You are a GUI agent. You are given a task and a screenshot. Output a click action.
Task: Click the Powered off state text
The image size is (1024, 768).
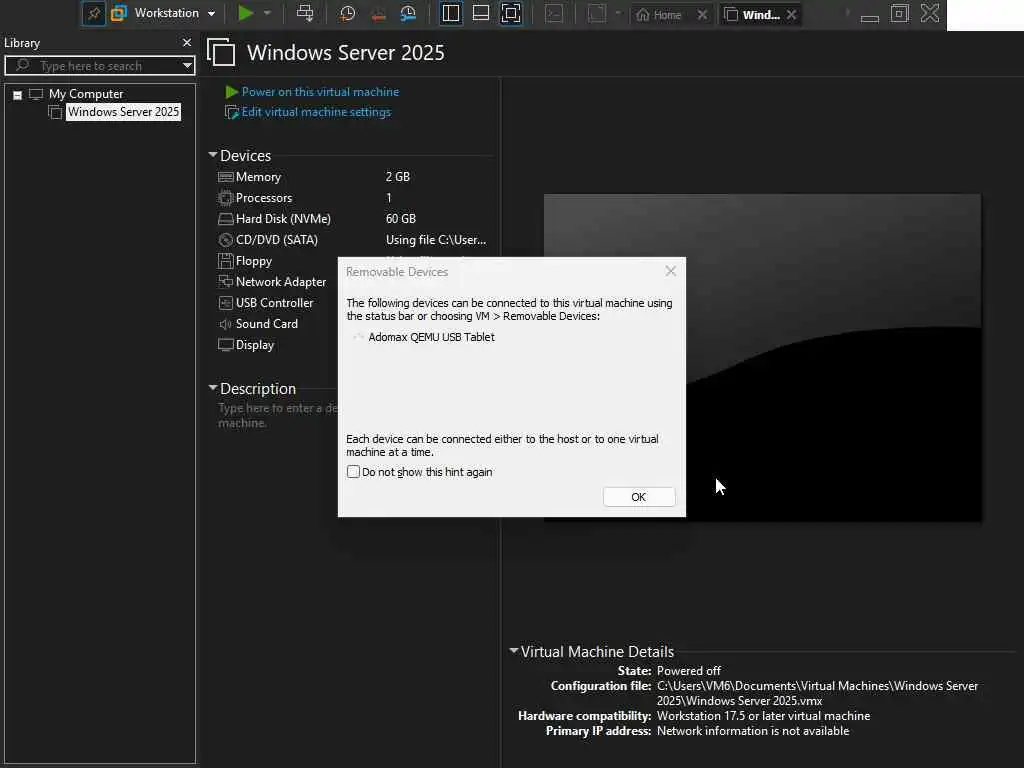(x=688, y=671)
